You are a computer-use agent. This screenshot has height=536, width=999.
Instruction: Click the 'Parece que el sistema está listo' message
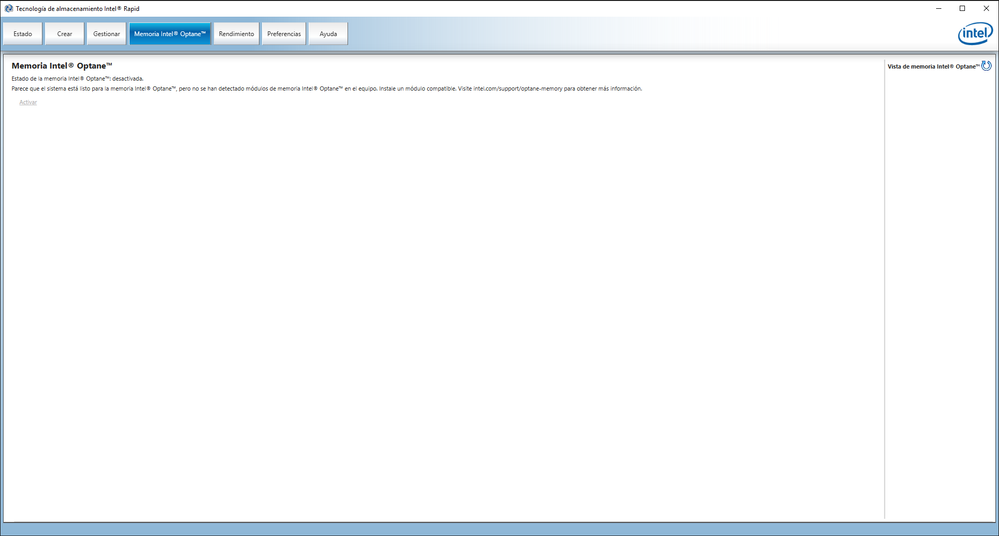pos(327,89)
